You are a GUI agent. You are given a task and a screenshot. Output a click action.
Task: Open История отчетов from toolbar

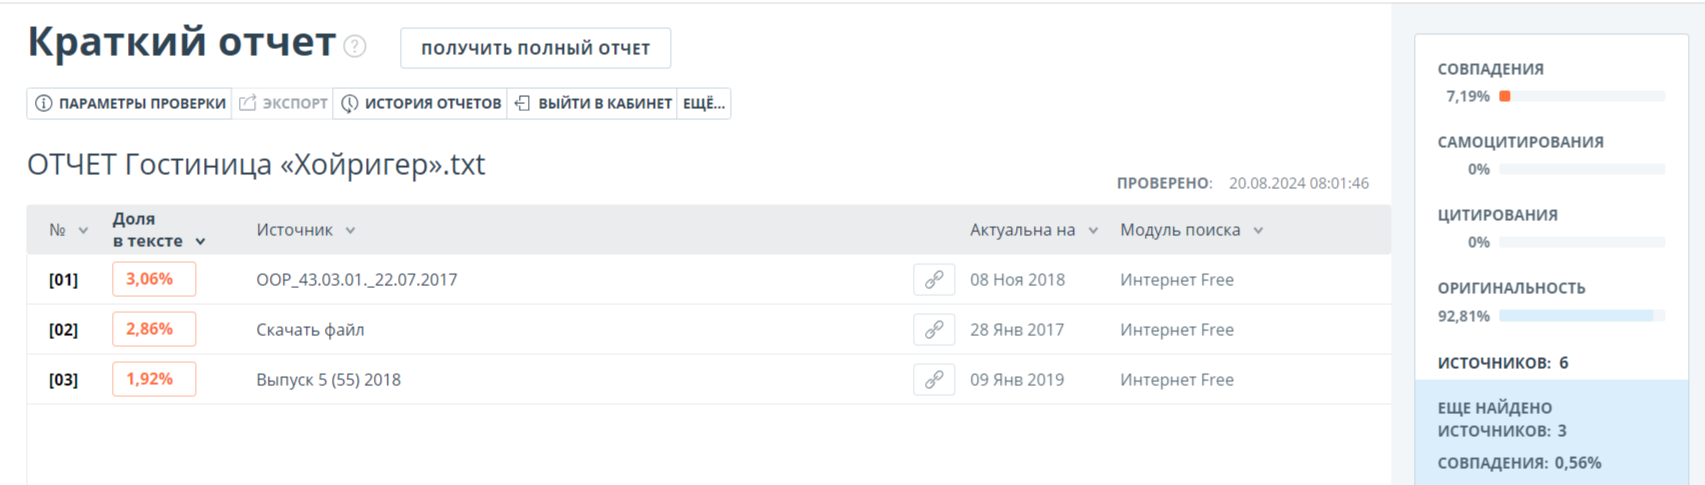(x=421, y=104)
